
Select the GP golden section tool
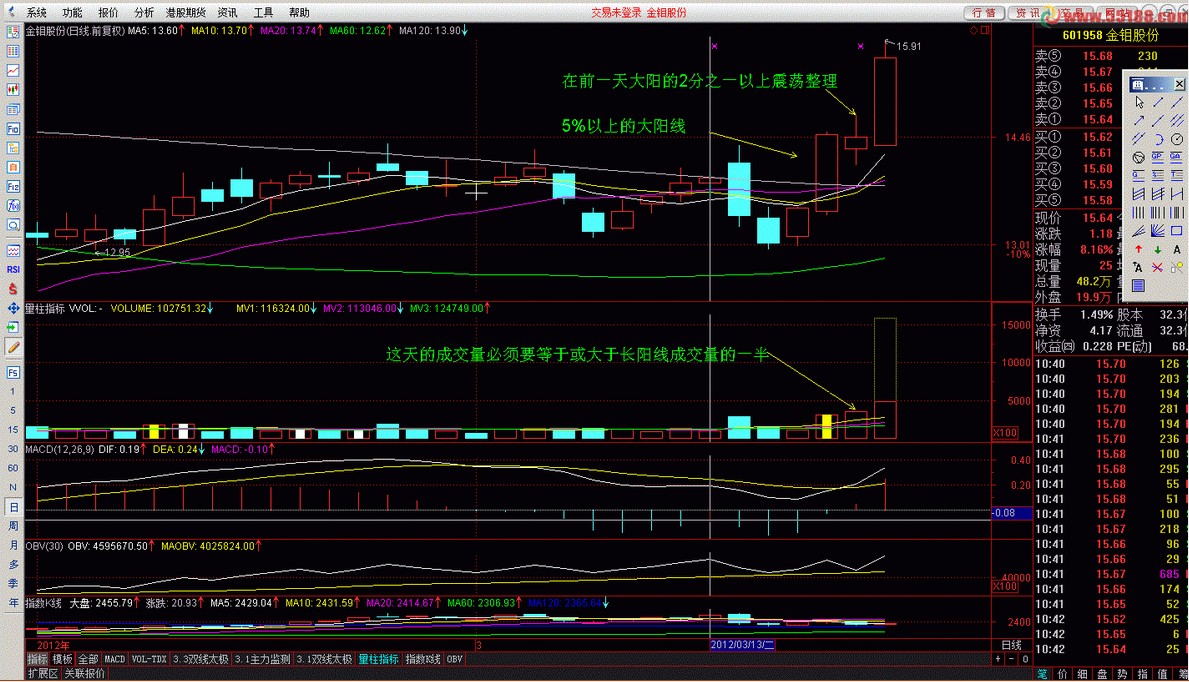[x=1158, y=157]
